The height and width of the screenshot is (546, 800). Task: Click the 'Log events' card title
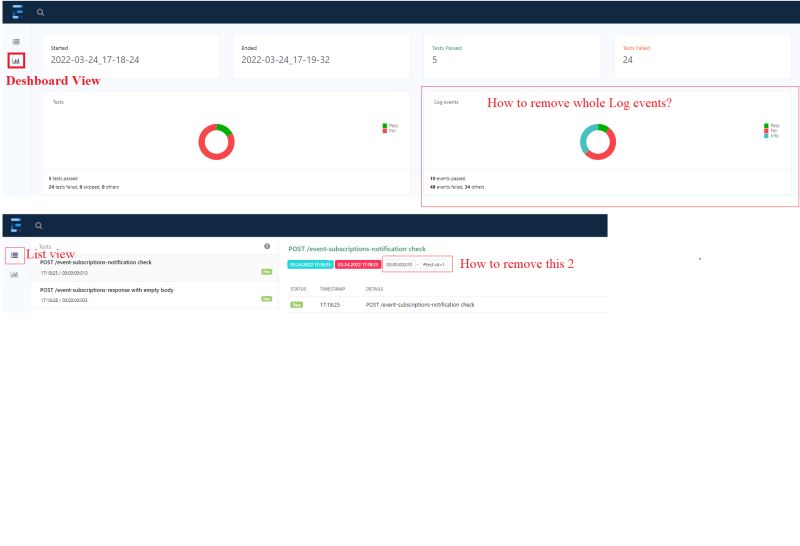[446, 102]
